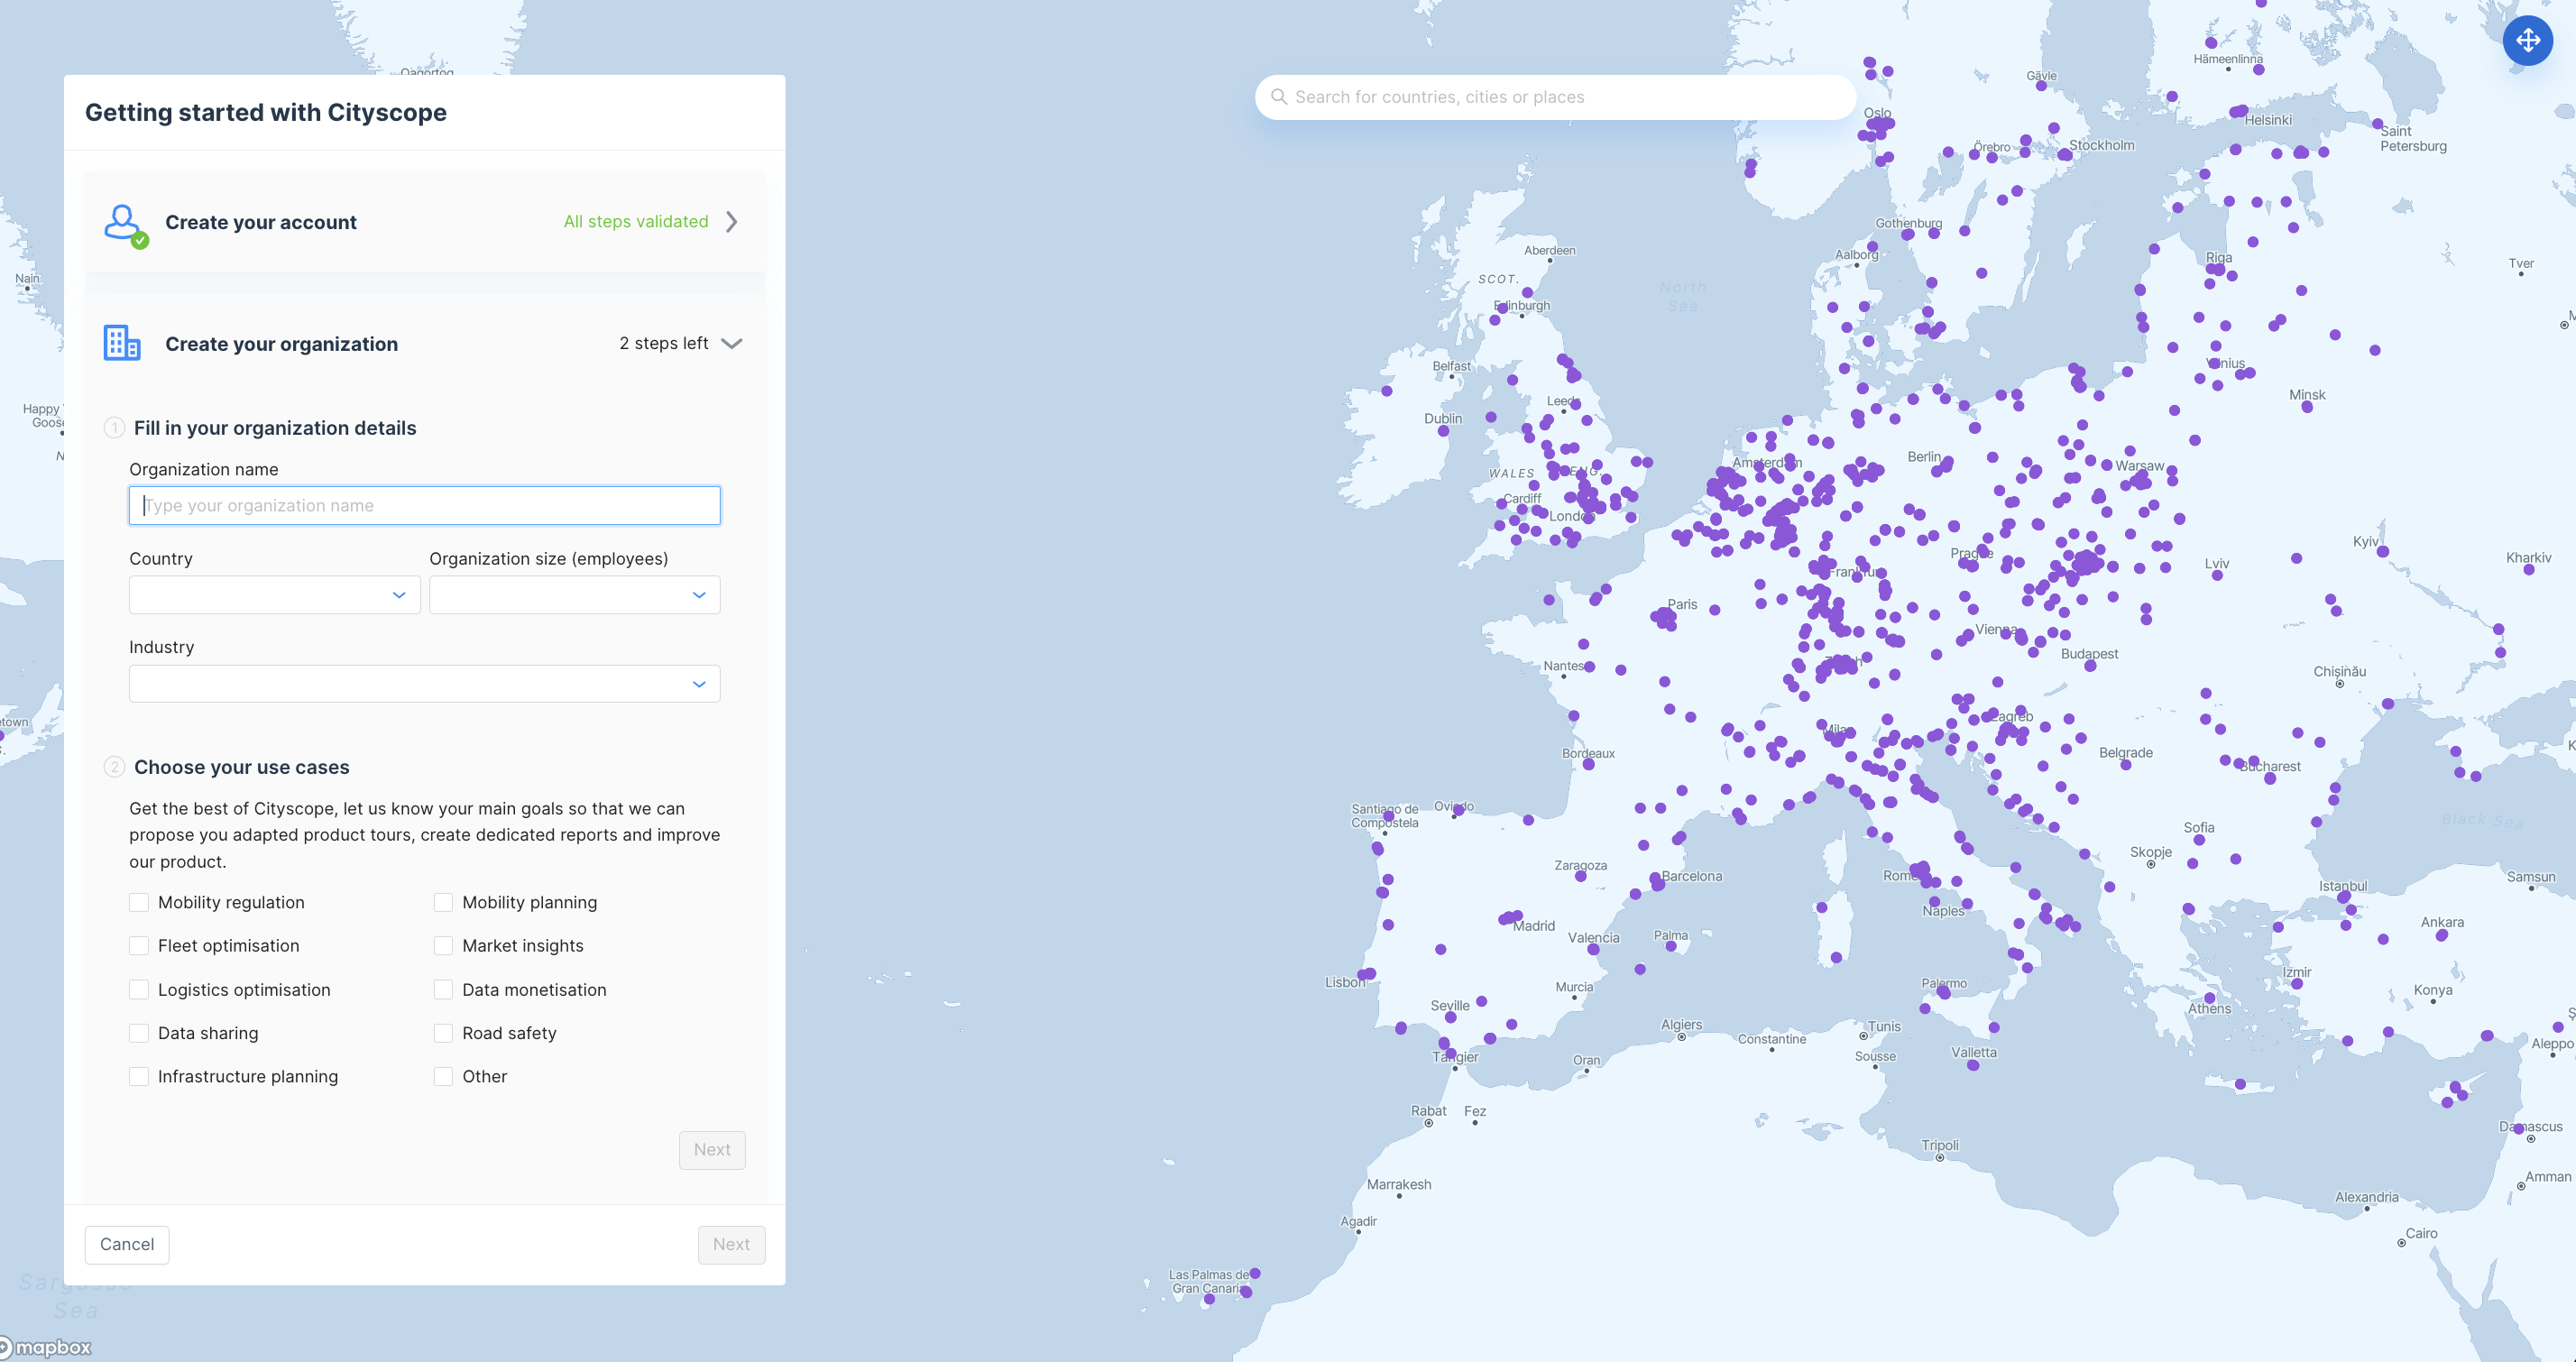The image size is (2576, 1362).
Task: Expand the Industry dropdown
Action: point(424,684)
